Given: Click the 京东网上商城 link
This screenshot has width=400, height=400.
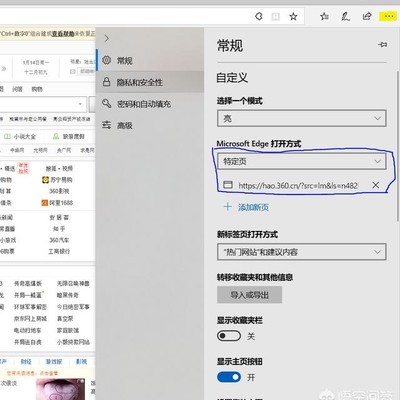Looking at the screenshot, I should (31, 319).
